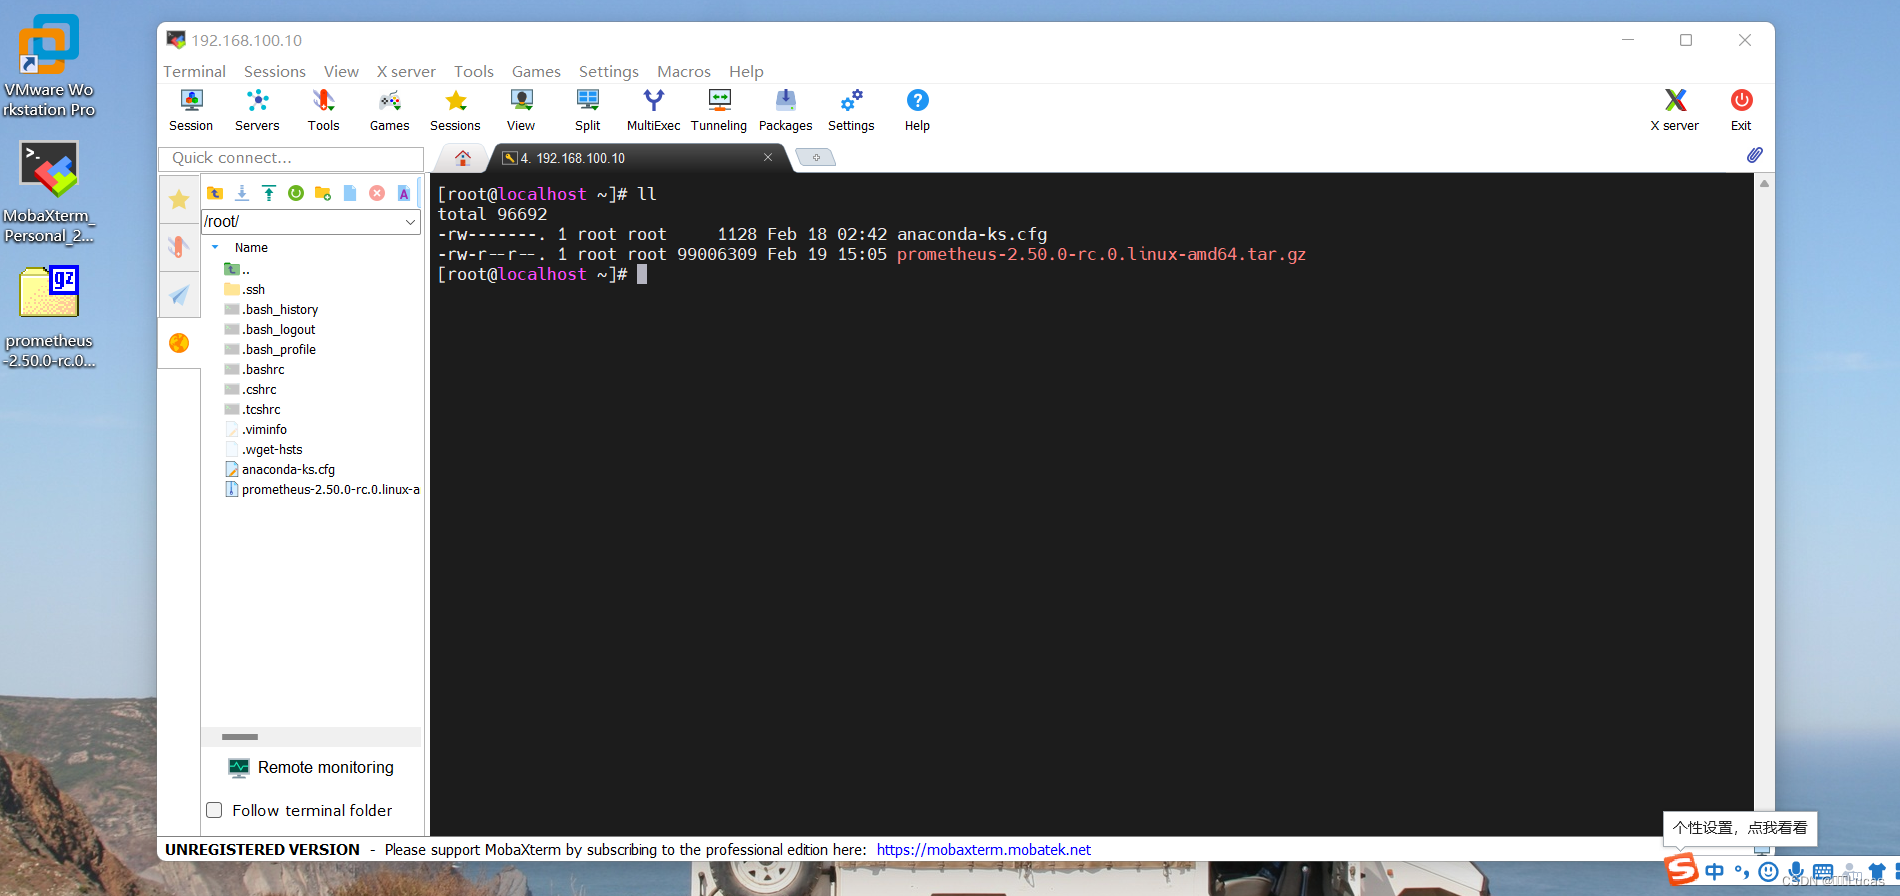Click the MultiExec toolbar icon
The width and height of the screenshot is (1900, 896).
click(653, 110)
